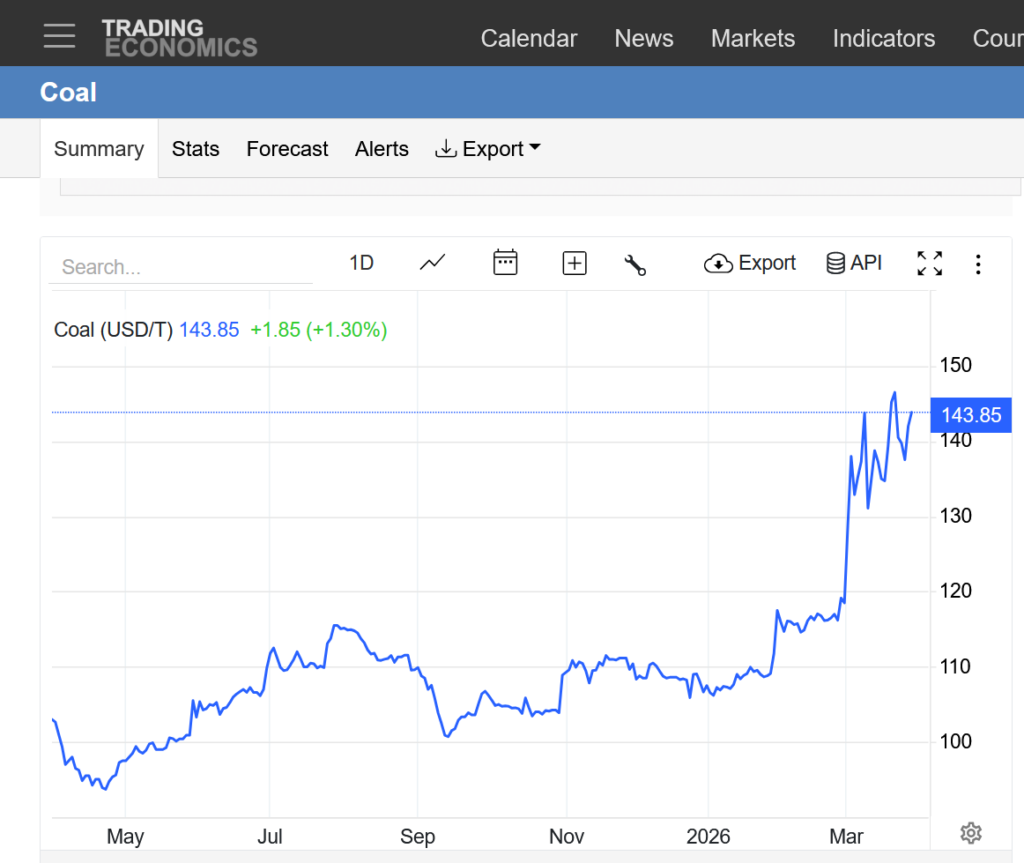Image resolution: width=1024 pixels, height=863 pixels.
Task: Open the hamburger navigation menu
Action: 59,36
